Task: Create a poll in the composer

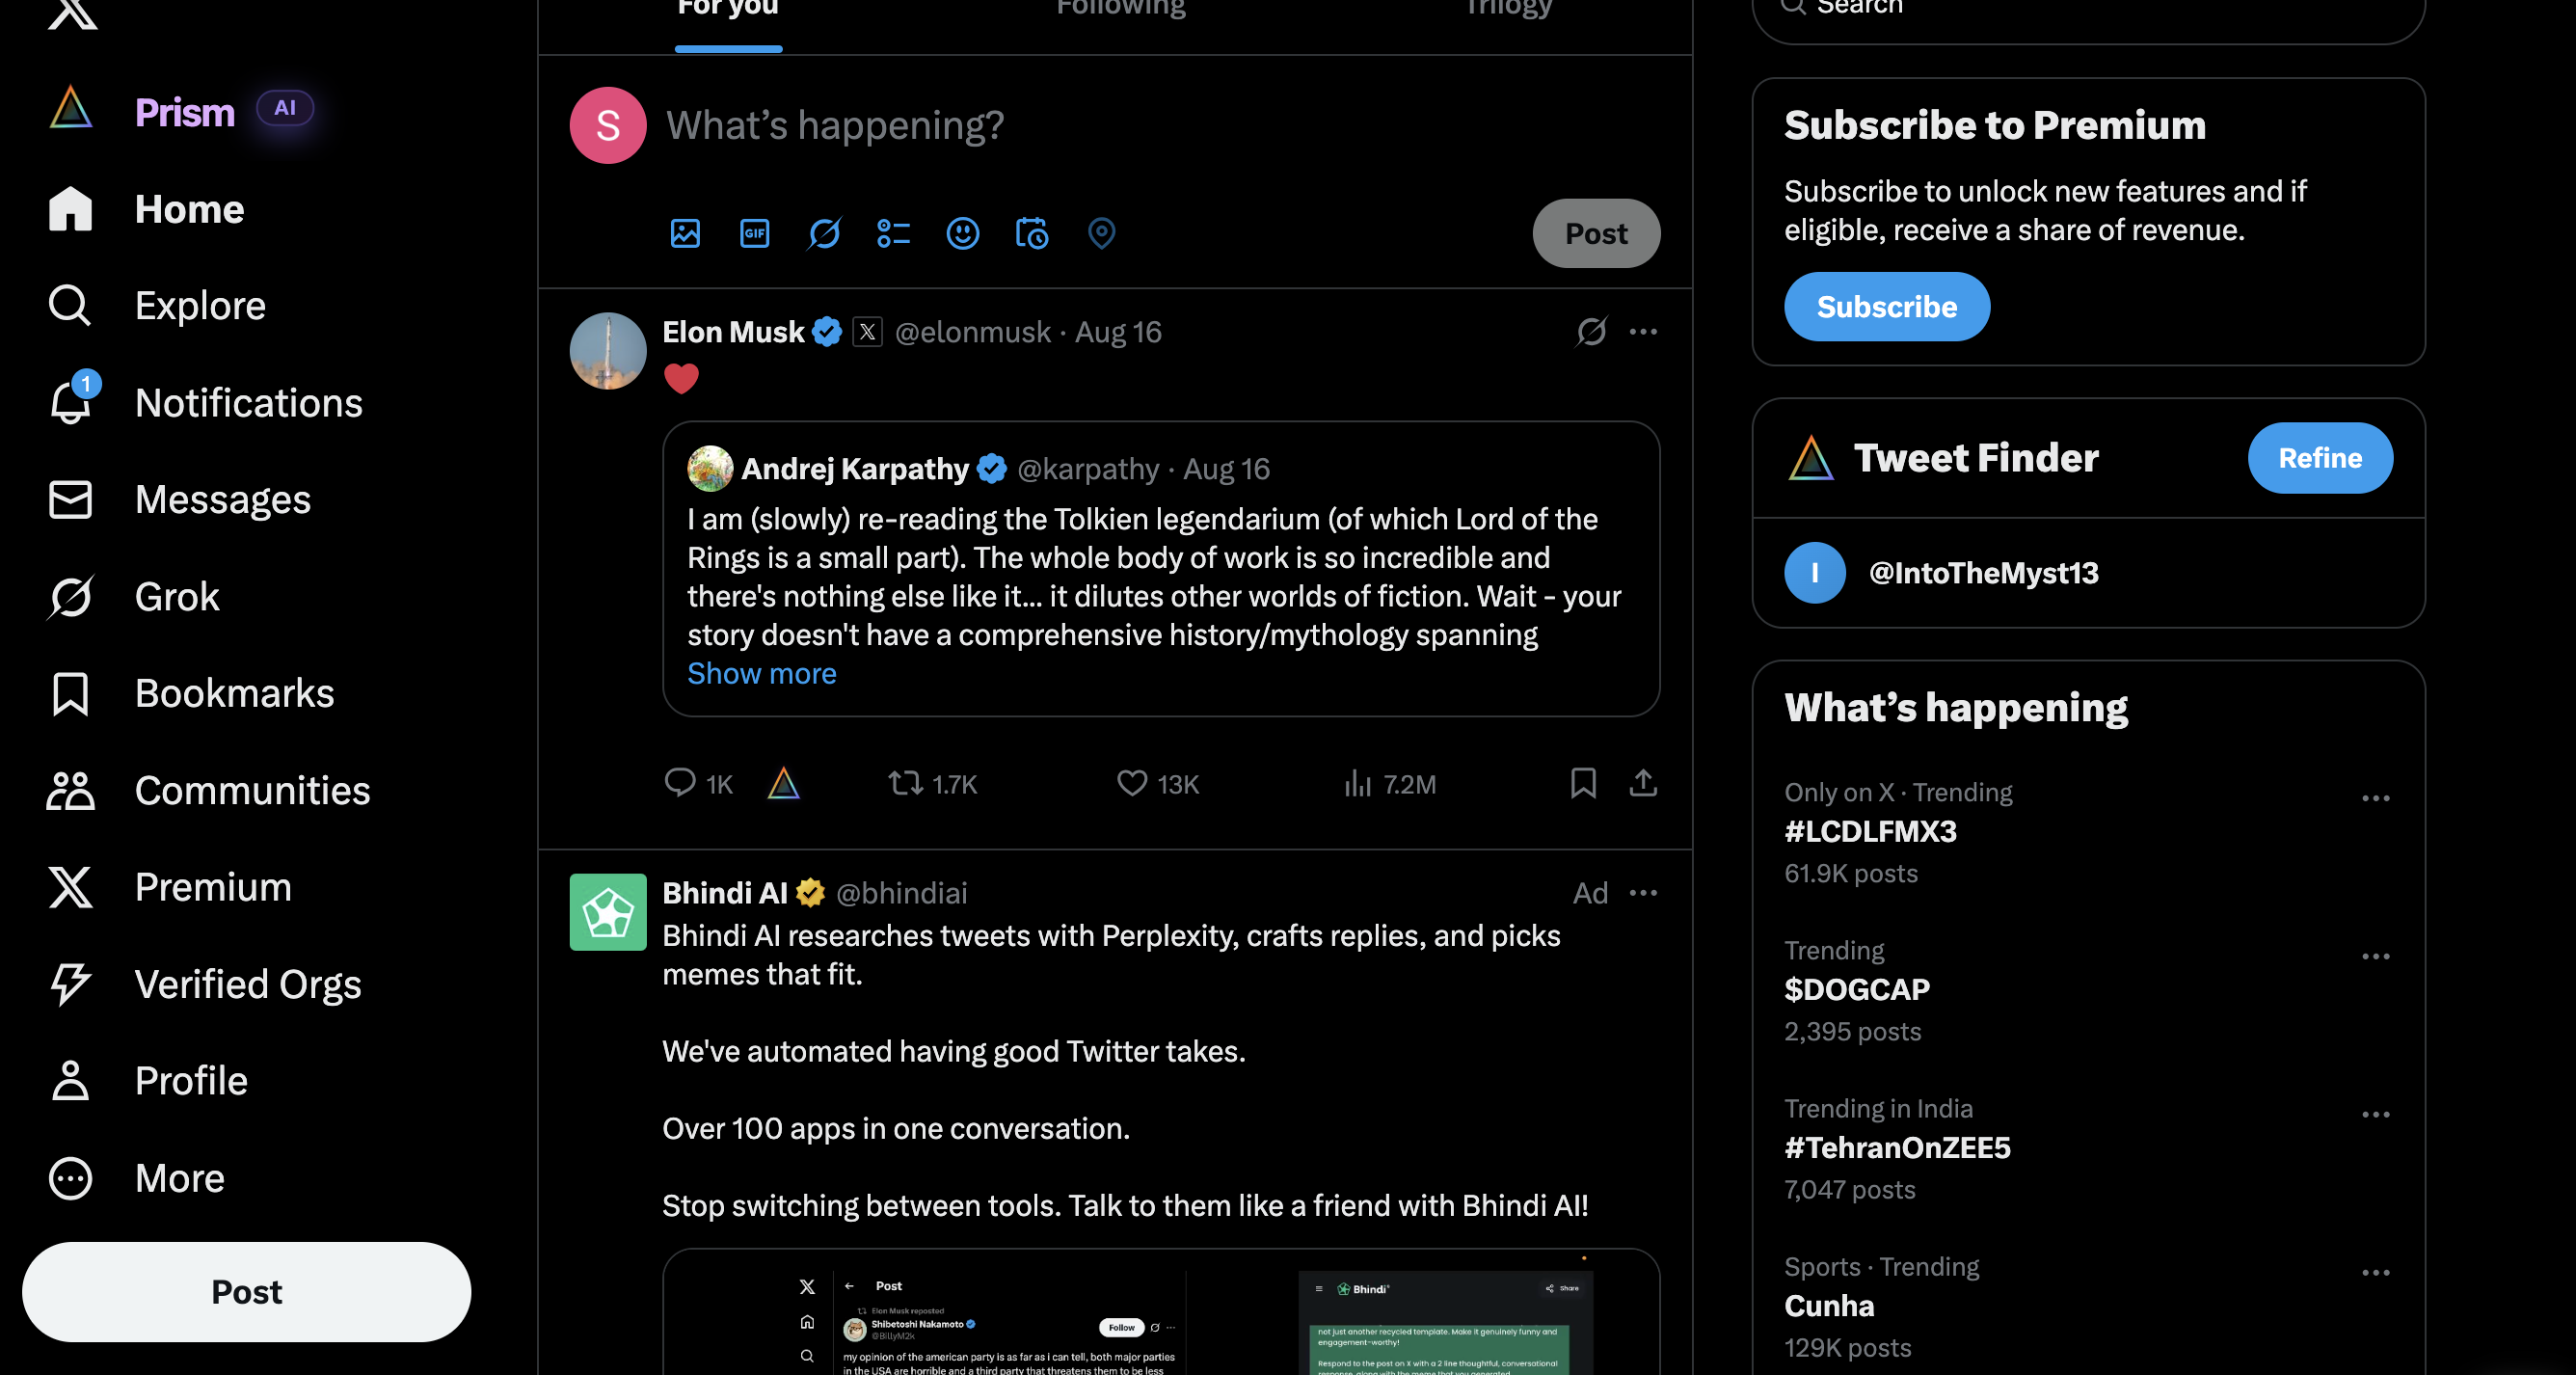Action: (x=893, y=233)
